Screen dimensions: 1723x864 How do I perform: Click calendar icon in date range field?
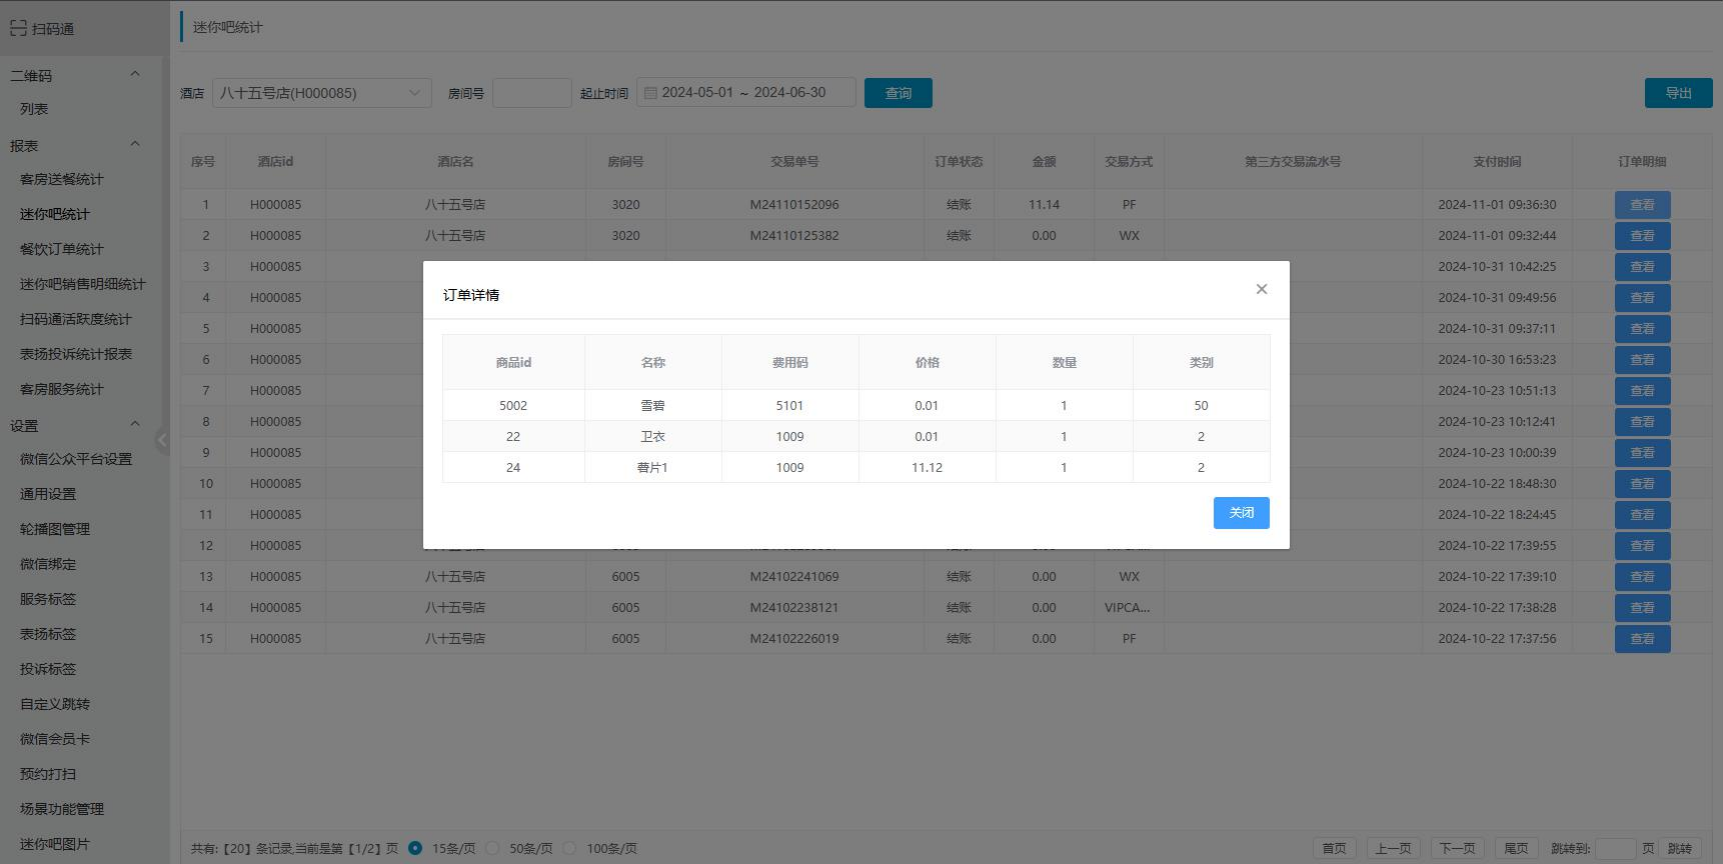[x=650, y=93]
